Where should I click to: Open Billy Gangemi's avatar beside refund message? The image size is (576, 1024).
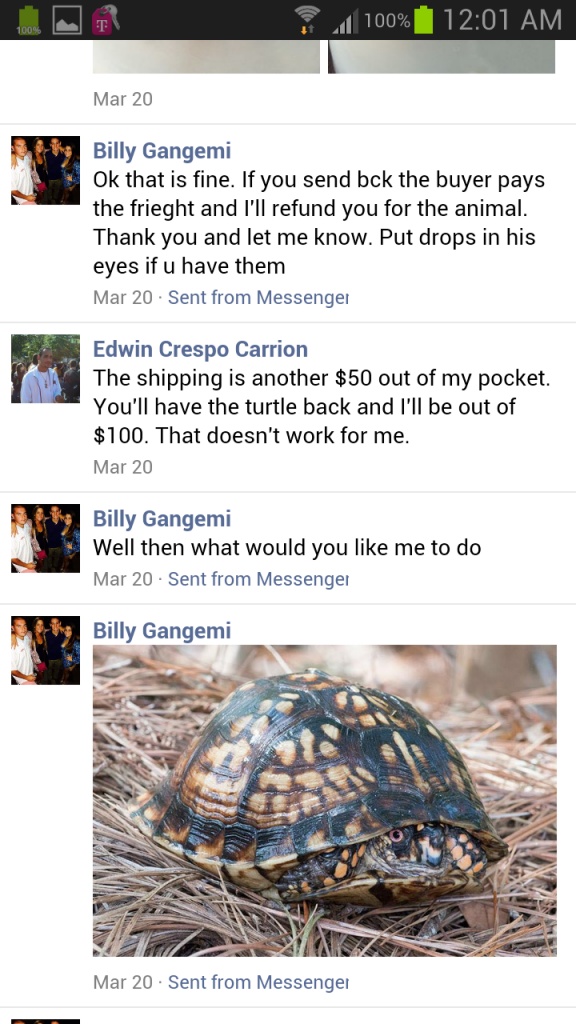pos(45,170)
